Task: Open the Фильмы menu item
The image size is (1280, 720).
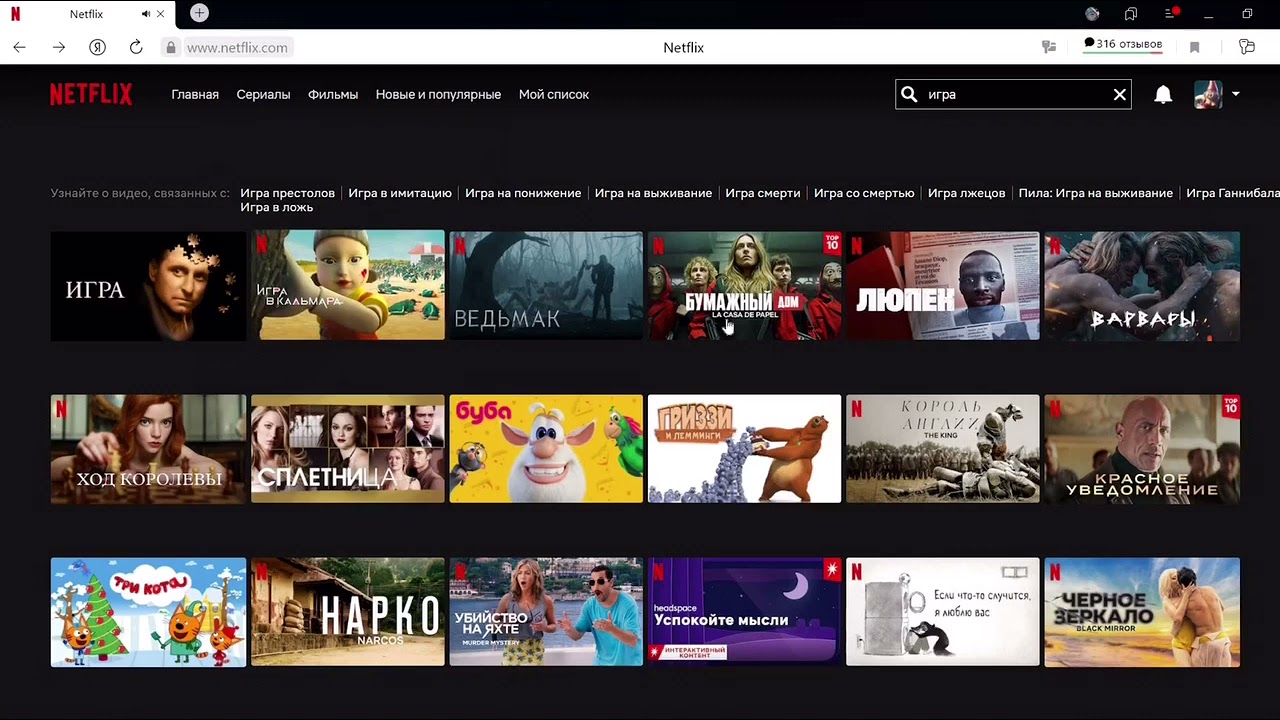Action: coord(333,94)
